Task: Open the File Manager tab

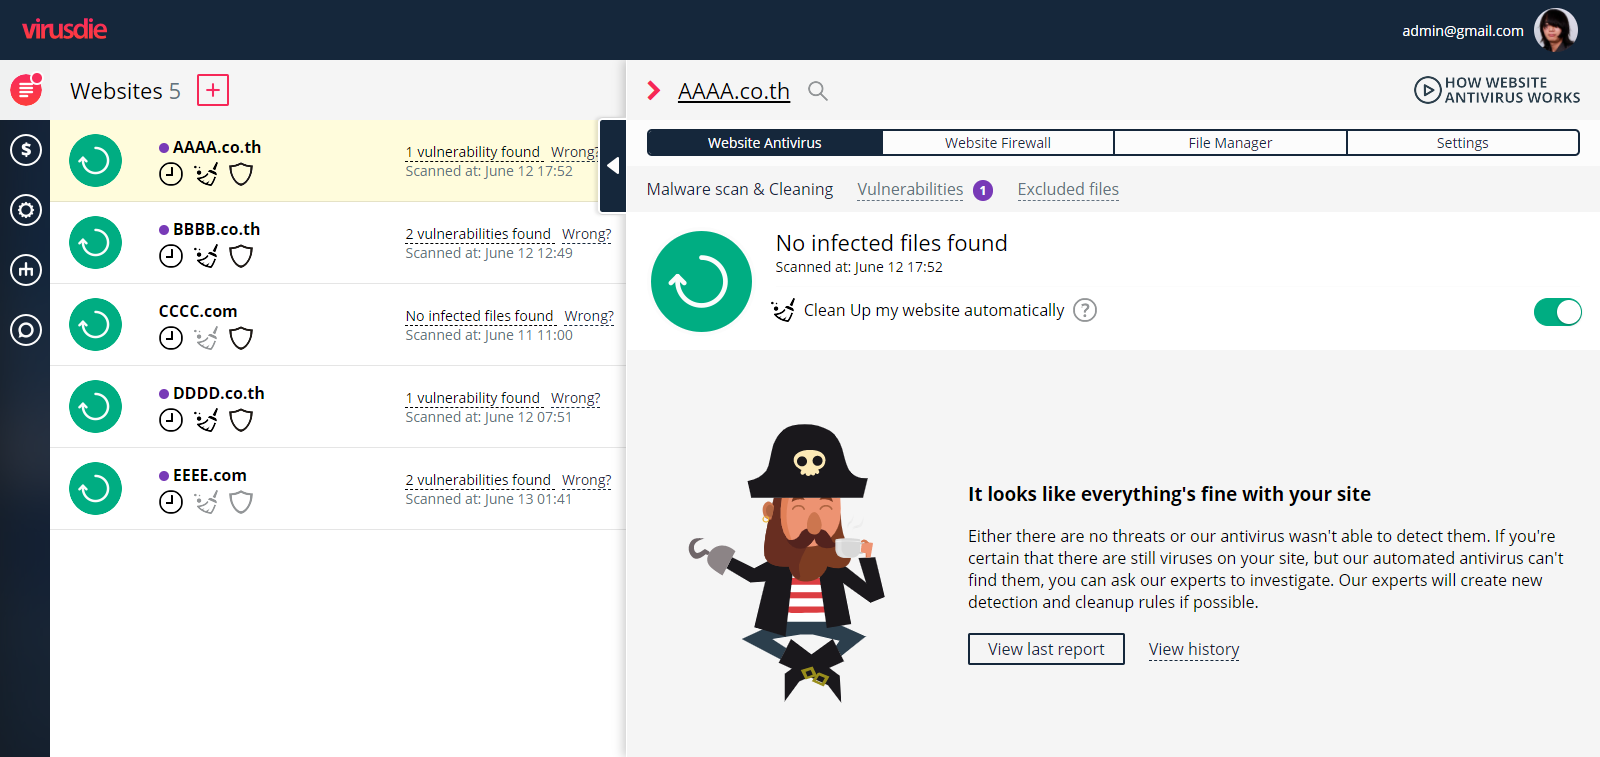Action: tap(1230, 143)
